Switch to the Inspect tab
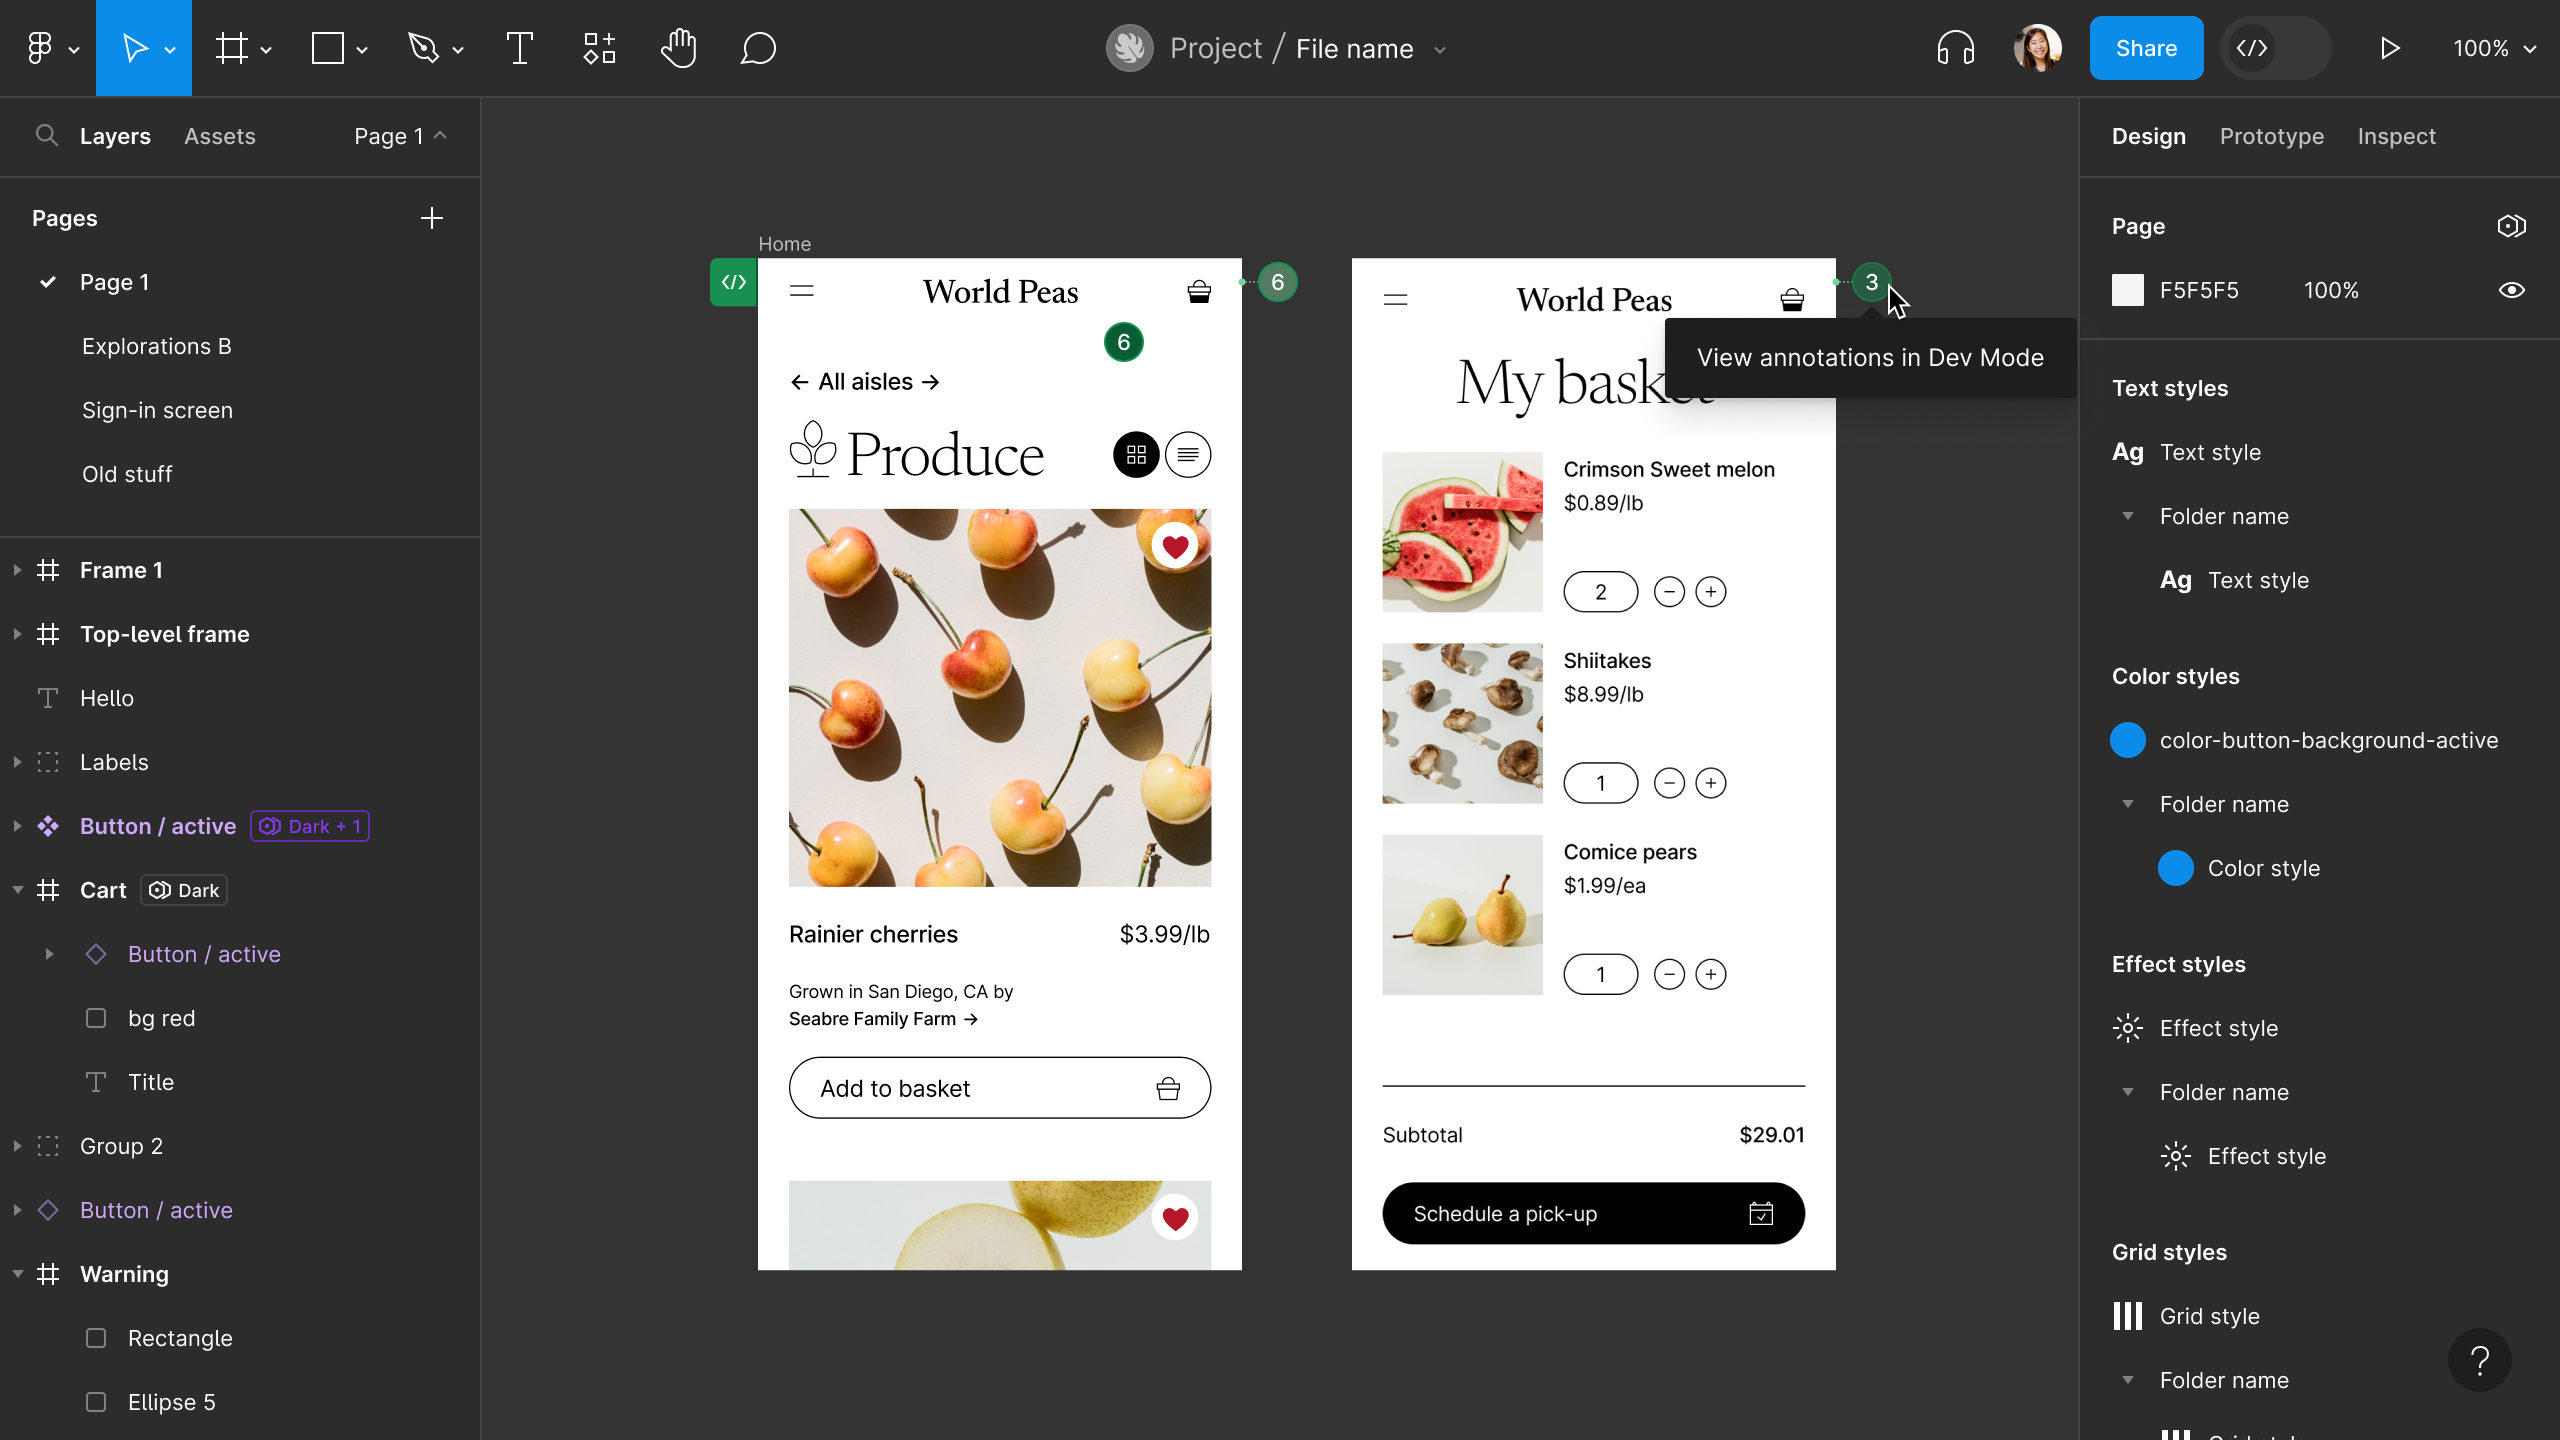2560x1440 pixels. click(2396, 135)
